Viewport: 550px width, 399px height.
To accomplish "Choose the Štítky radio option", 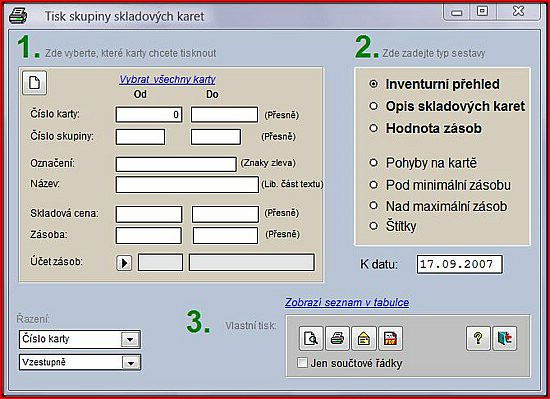I will pos(374,226).
